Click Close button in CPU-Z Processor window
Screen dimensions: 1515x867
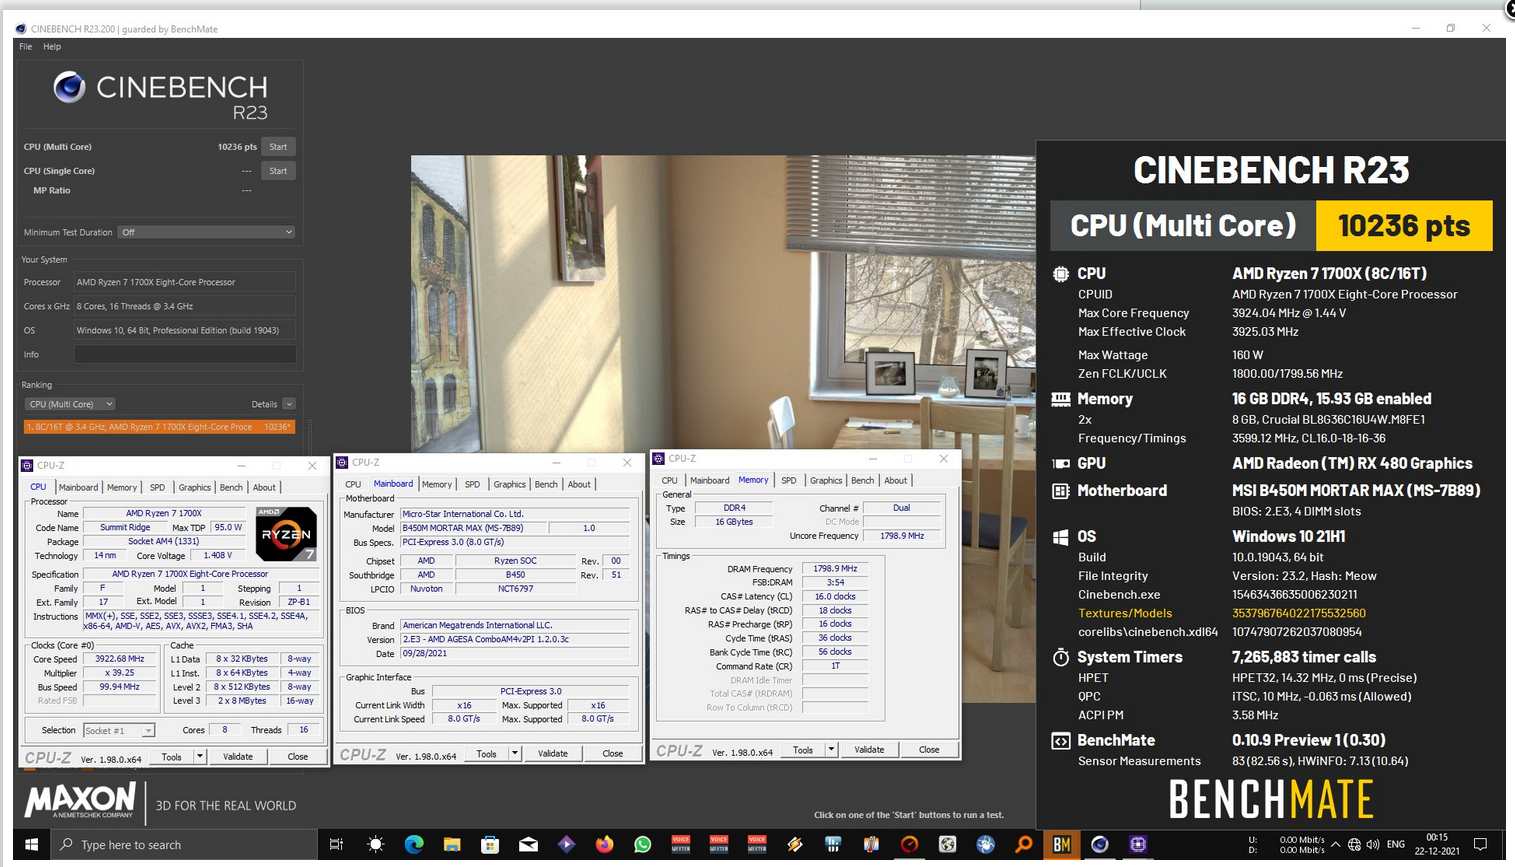click(298, 757)
